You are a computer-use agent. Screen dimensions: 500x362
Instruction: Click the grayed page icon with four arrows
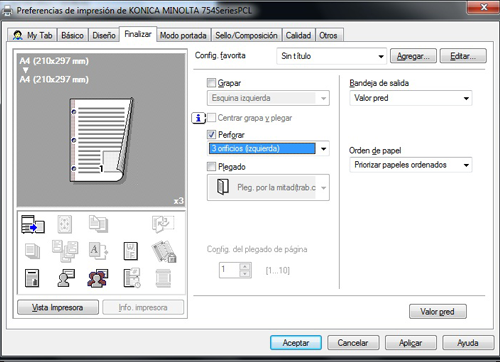[65, 224]
